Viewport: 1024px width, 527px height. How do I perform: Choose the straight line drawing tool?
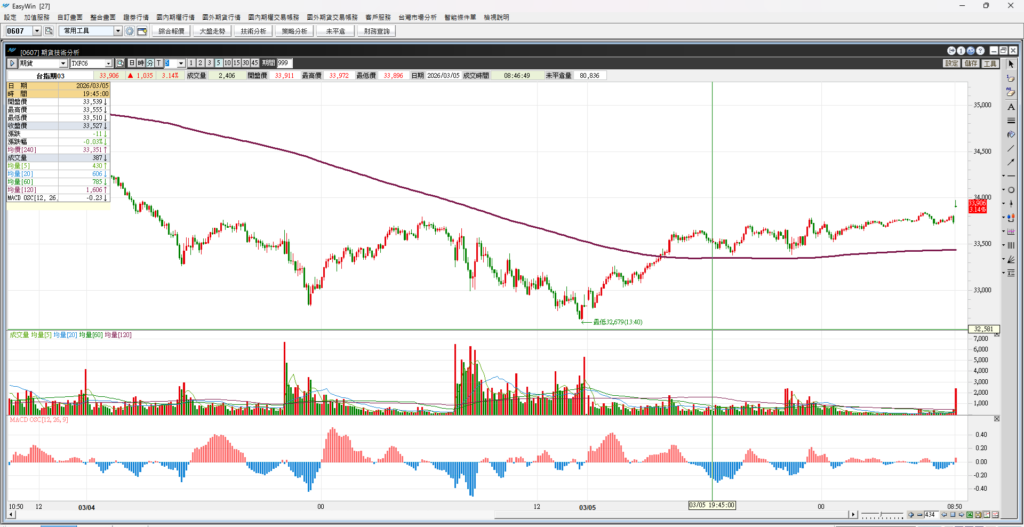[x=1011, y=148]
